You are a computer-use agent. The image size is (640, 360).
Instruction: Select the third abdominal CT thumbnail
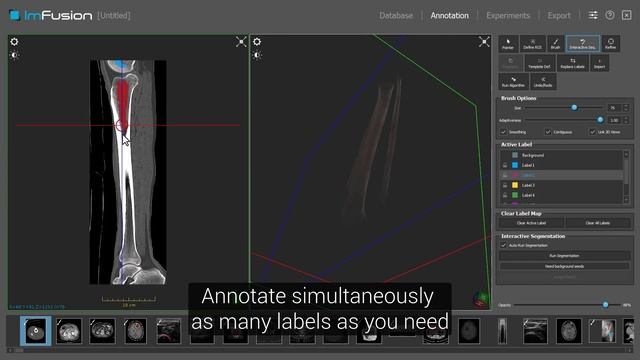(x=102, y=331)
